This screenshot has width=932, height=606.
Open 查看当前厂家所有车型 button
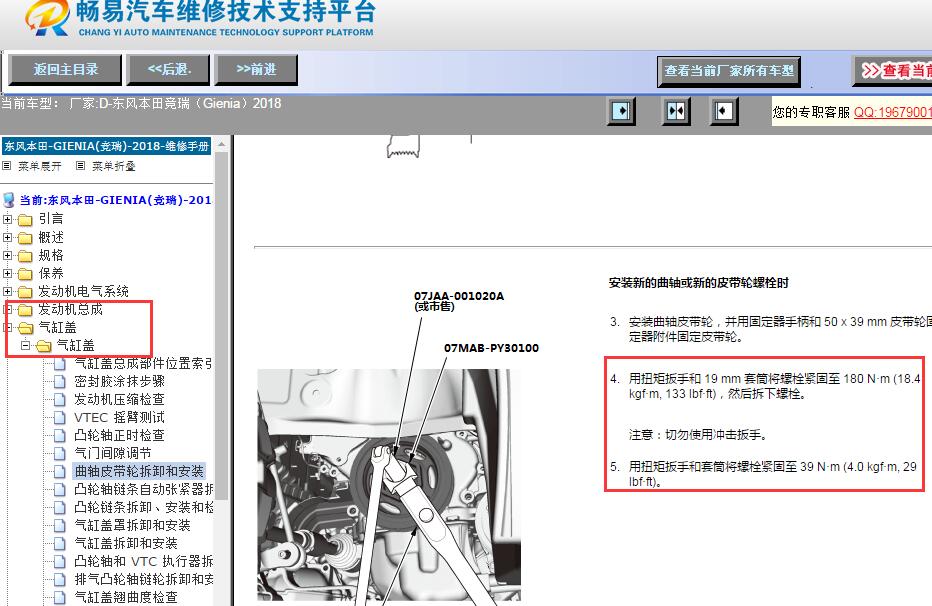pyautogui.click(x=729, y=71)
